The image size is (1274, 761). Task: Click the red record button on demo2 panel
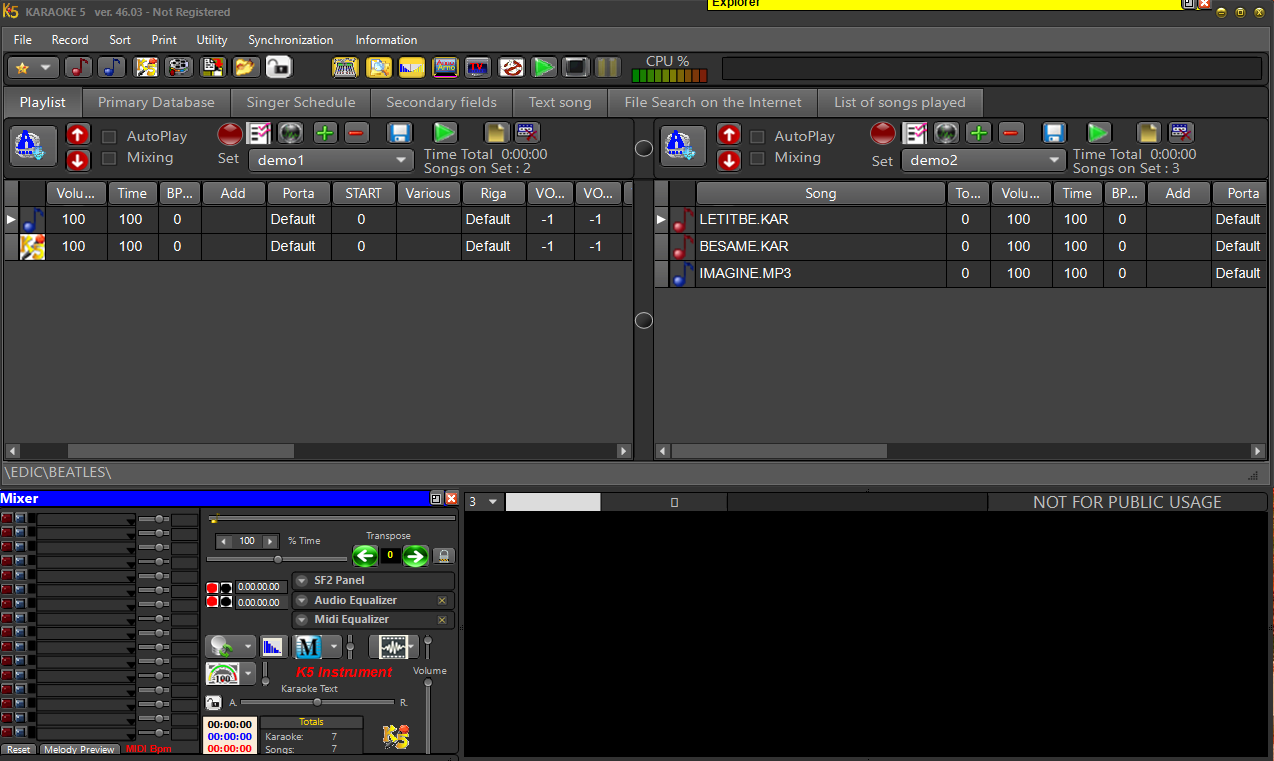[x=881, y=132]
